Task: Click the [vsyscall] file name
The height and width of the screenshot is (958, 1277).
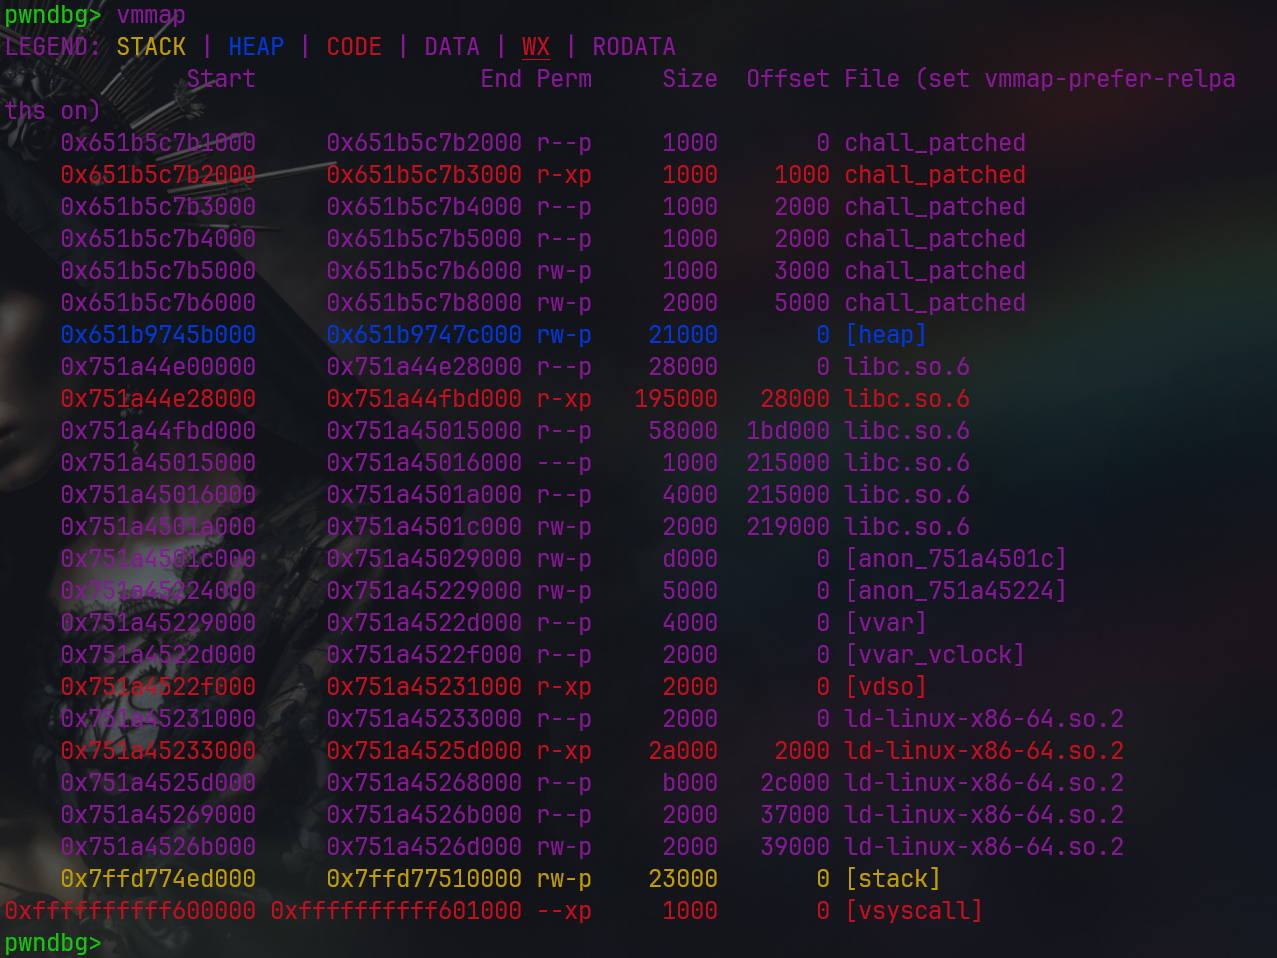Action: coord(913,911)
